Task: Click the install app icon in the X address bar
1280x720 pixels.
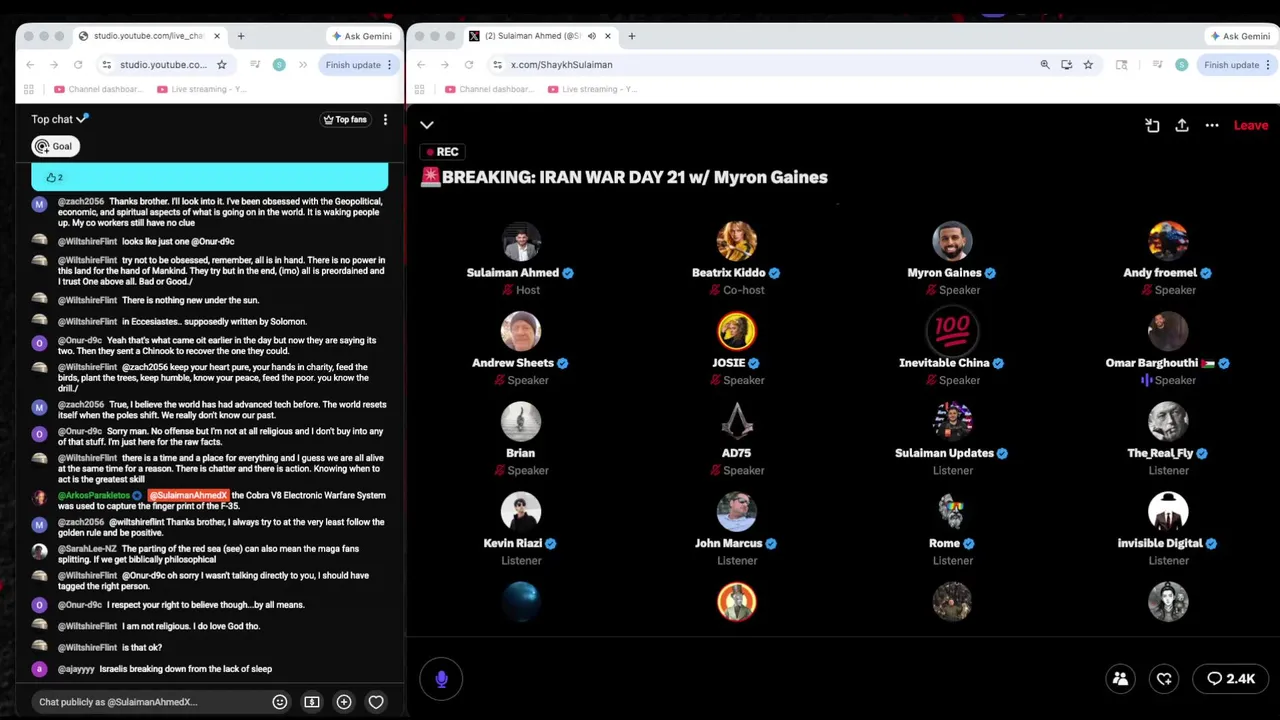Action: click(1067, 65)
